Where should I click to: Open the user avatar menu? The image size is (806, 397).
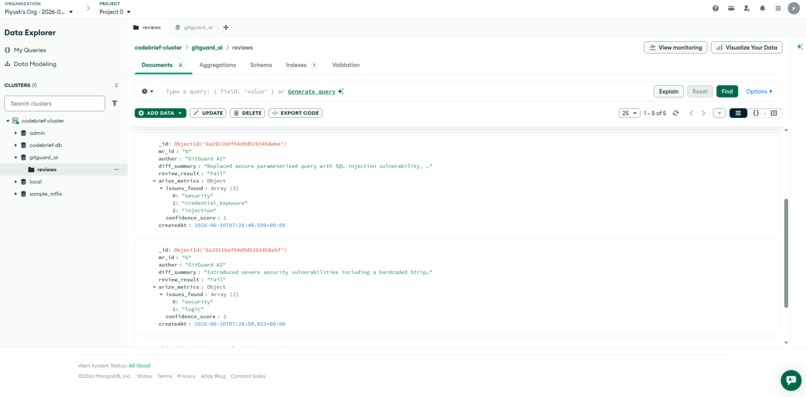pos(794,8)
